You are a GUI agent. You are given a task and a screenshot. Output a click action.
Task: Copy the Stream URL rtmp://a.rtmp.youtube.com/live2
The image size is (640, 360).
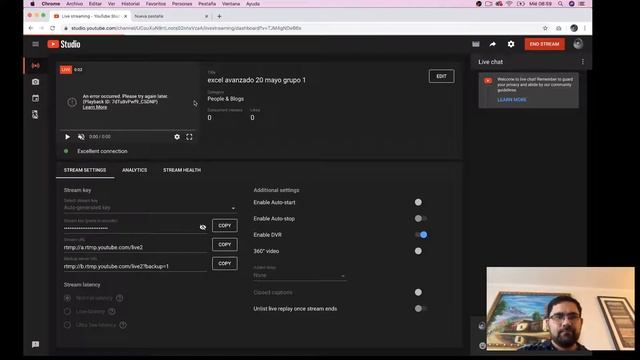click(x=224, y=244)
